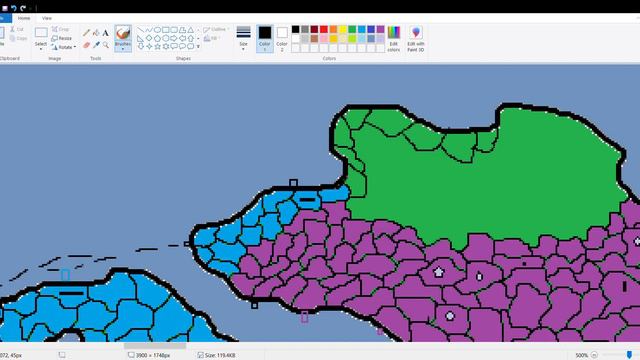Screen dimensions: 640x360
Task: Choose the Down arrow shape
Action: pyautogui.click(x=140, y=47)
